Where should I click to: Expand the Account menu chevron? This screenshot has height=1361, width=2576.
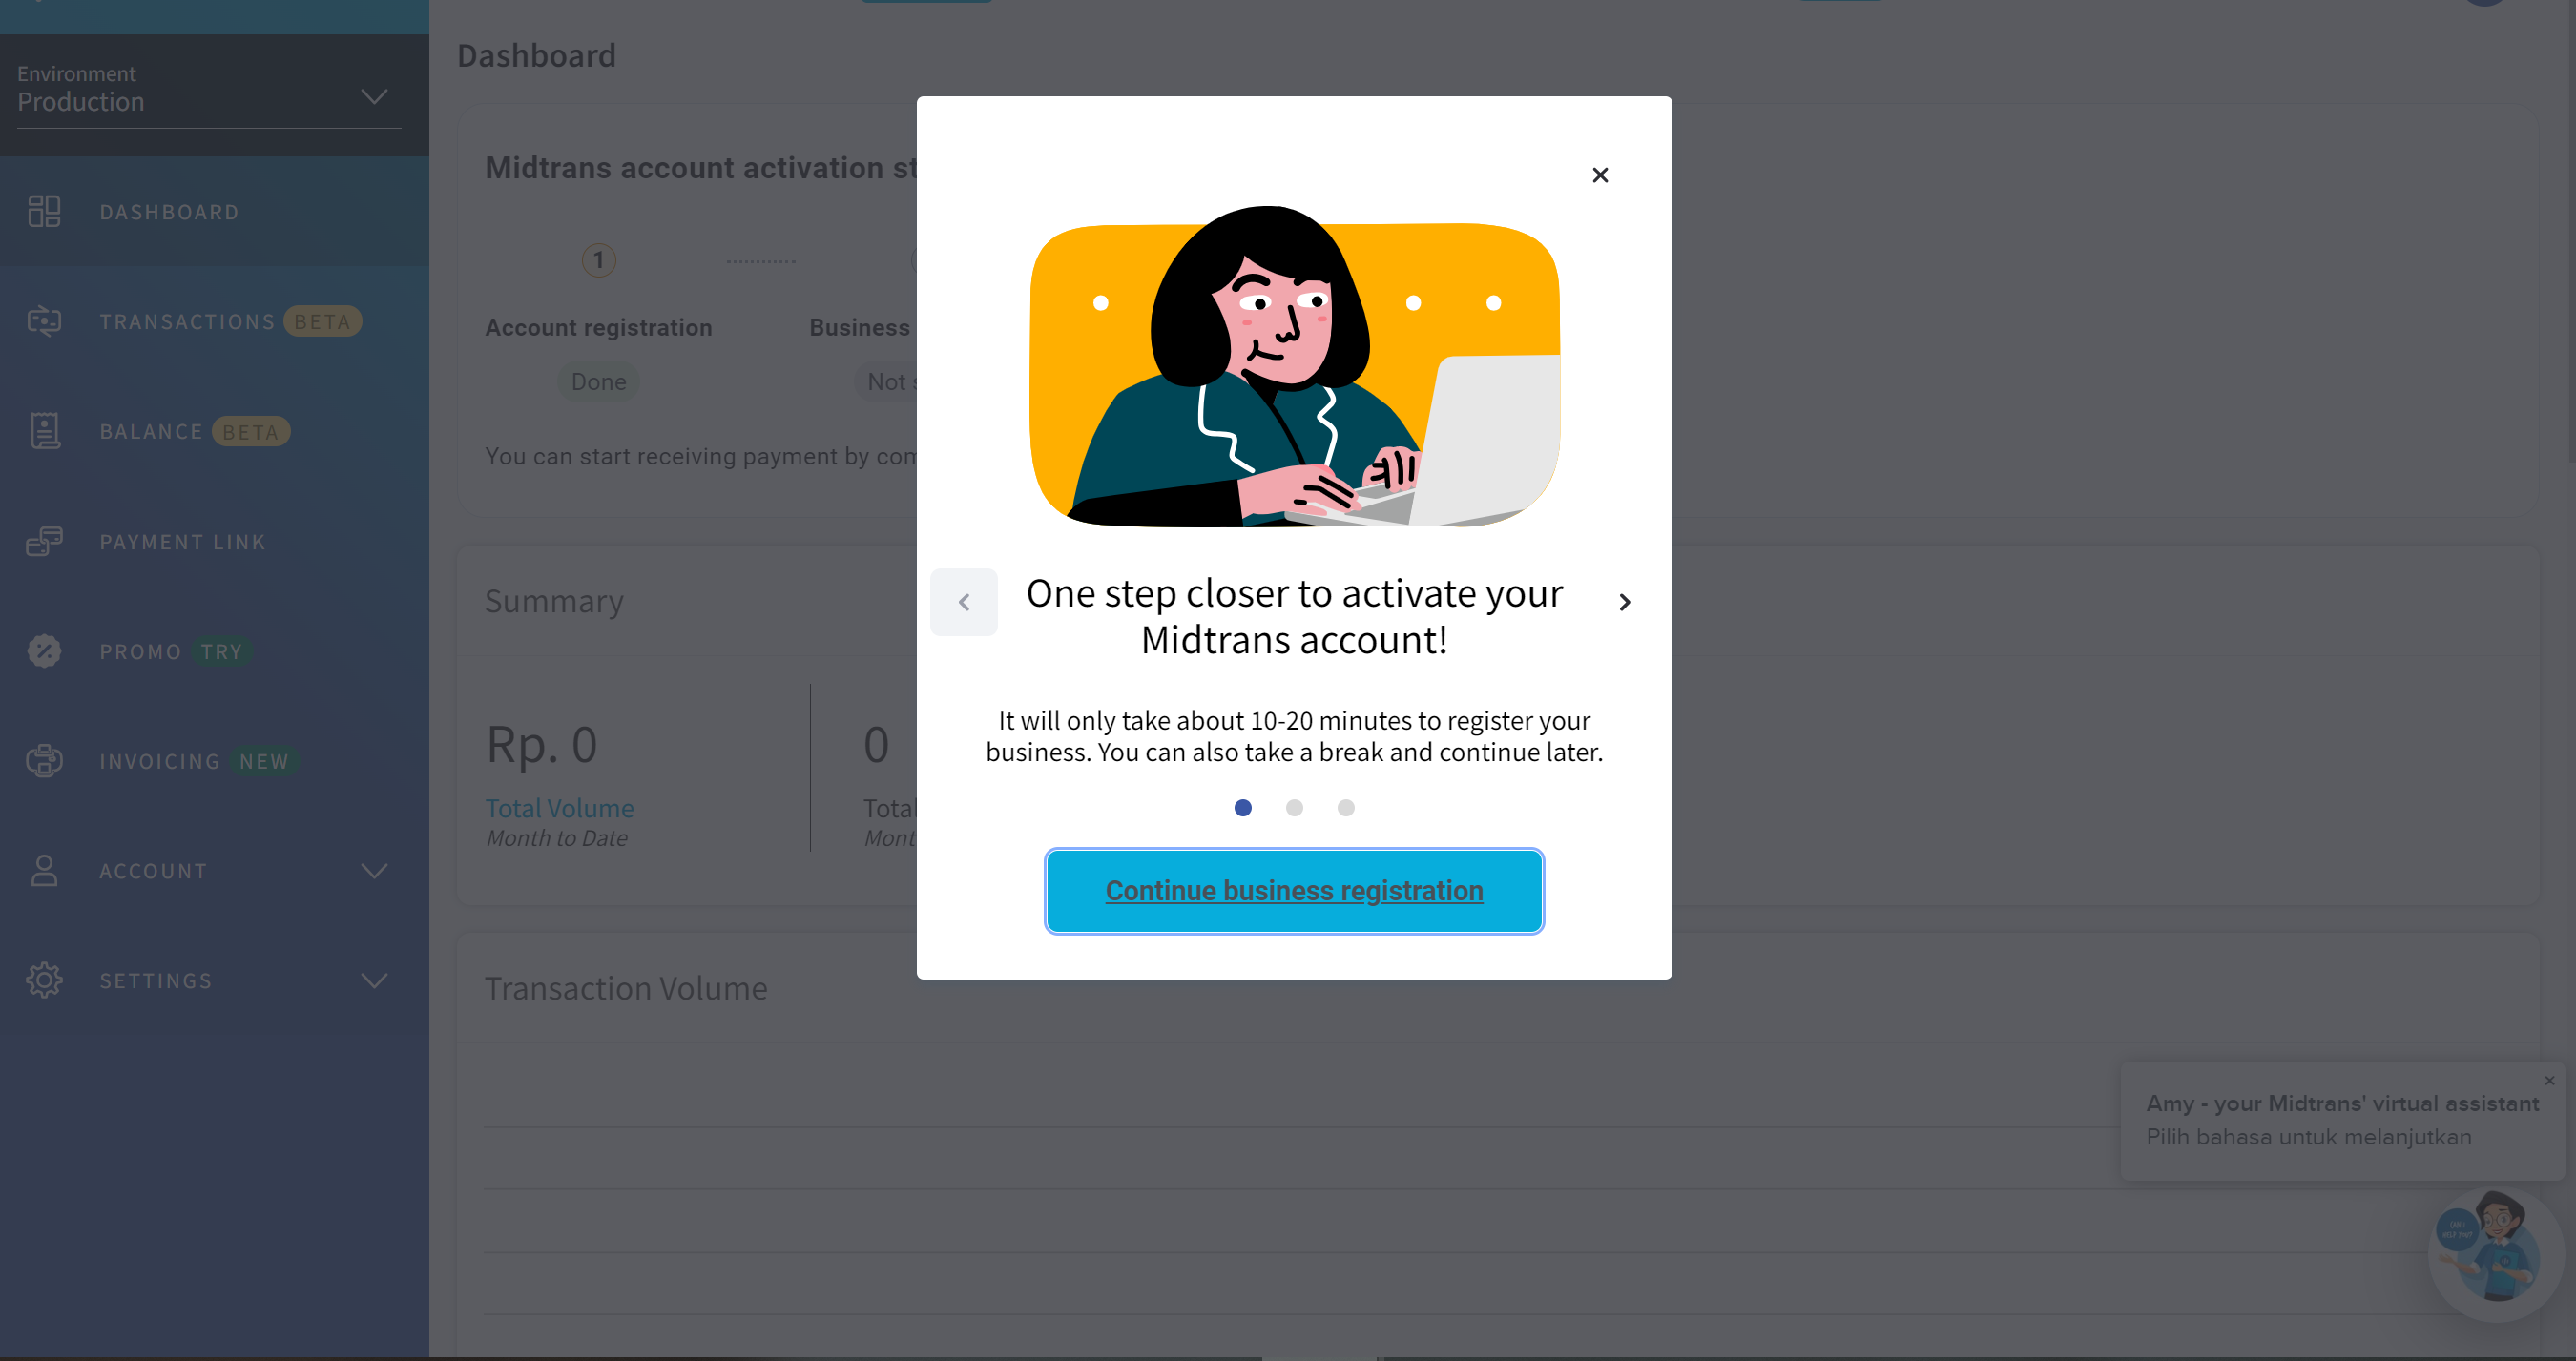pos(374,871)
